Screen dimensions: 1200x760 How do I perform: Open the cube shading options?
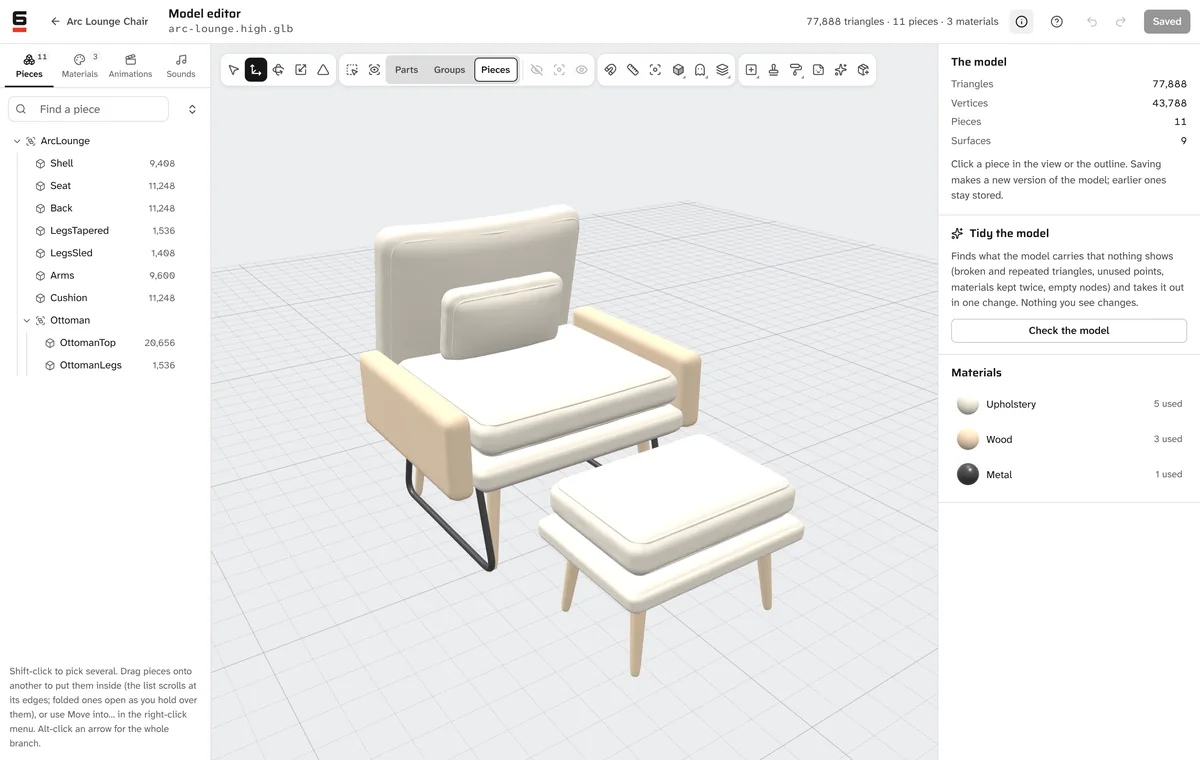click(x=678, y=70)
